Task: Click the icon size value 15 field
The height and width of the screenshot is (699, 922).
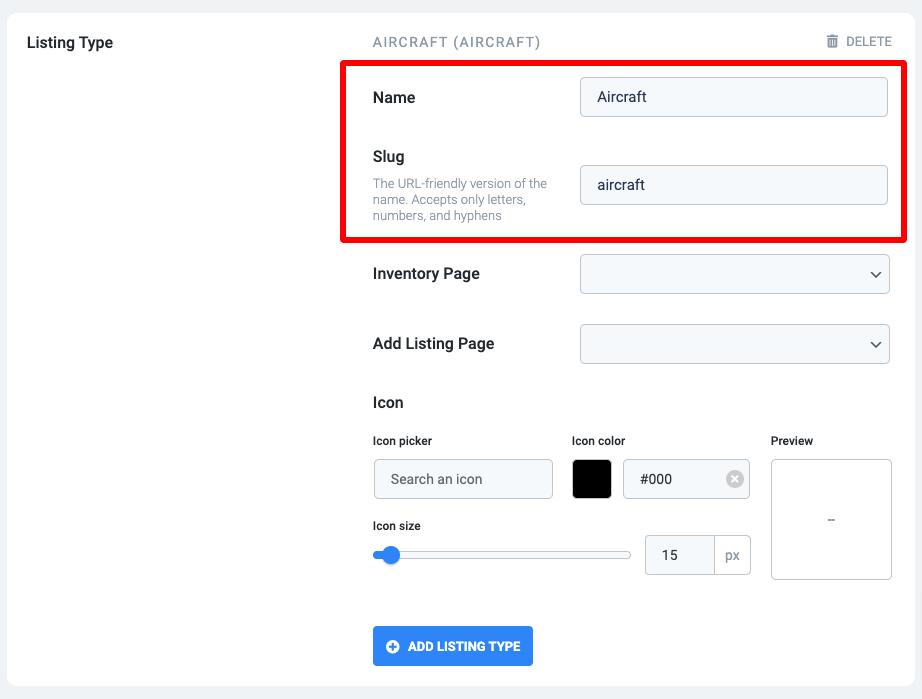Action: coord(680,555)
